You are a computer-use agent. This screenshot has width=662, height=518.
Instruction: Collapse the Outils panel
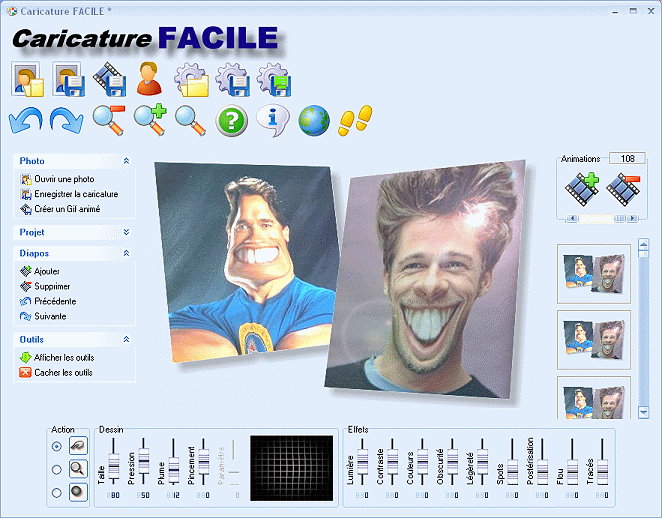pos(126,339)
